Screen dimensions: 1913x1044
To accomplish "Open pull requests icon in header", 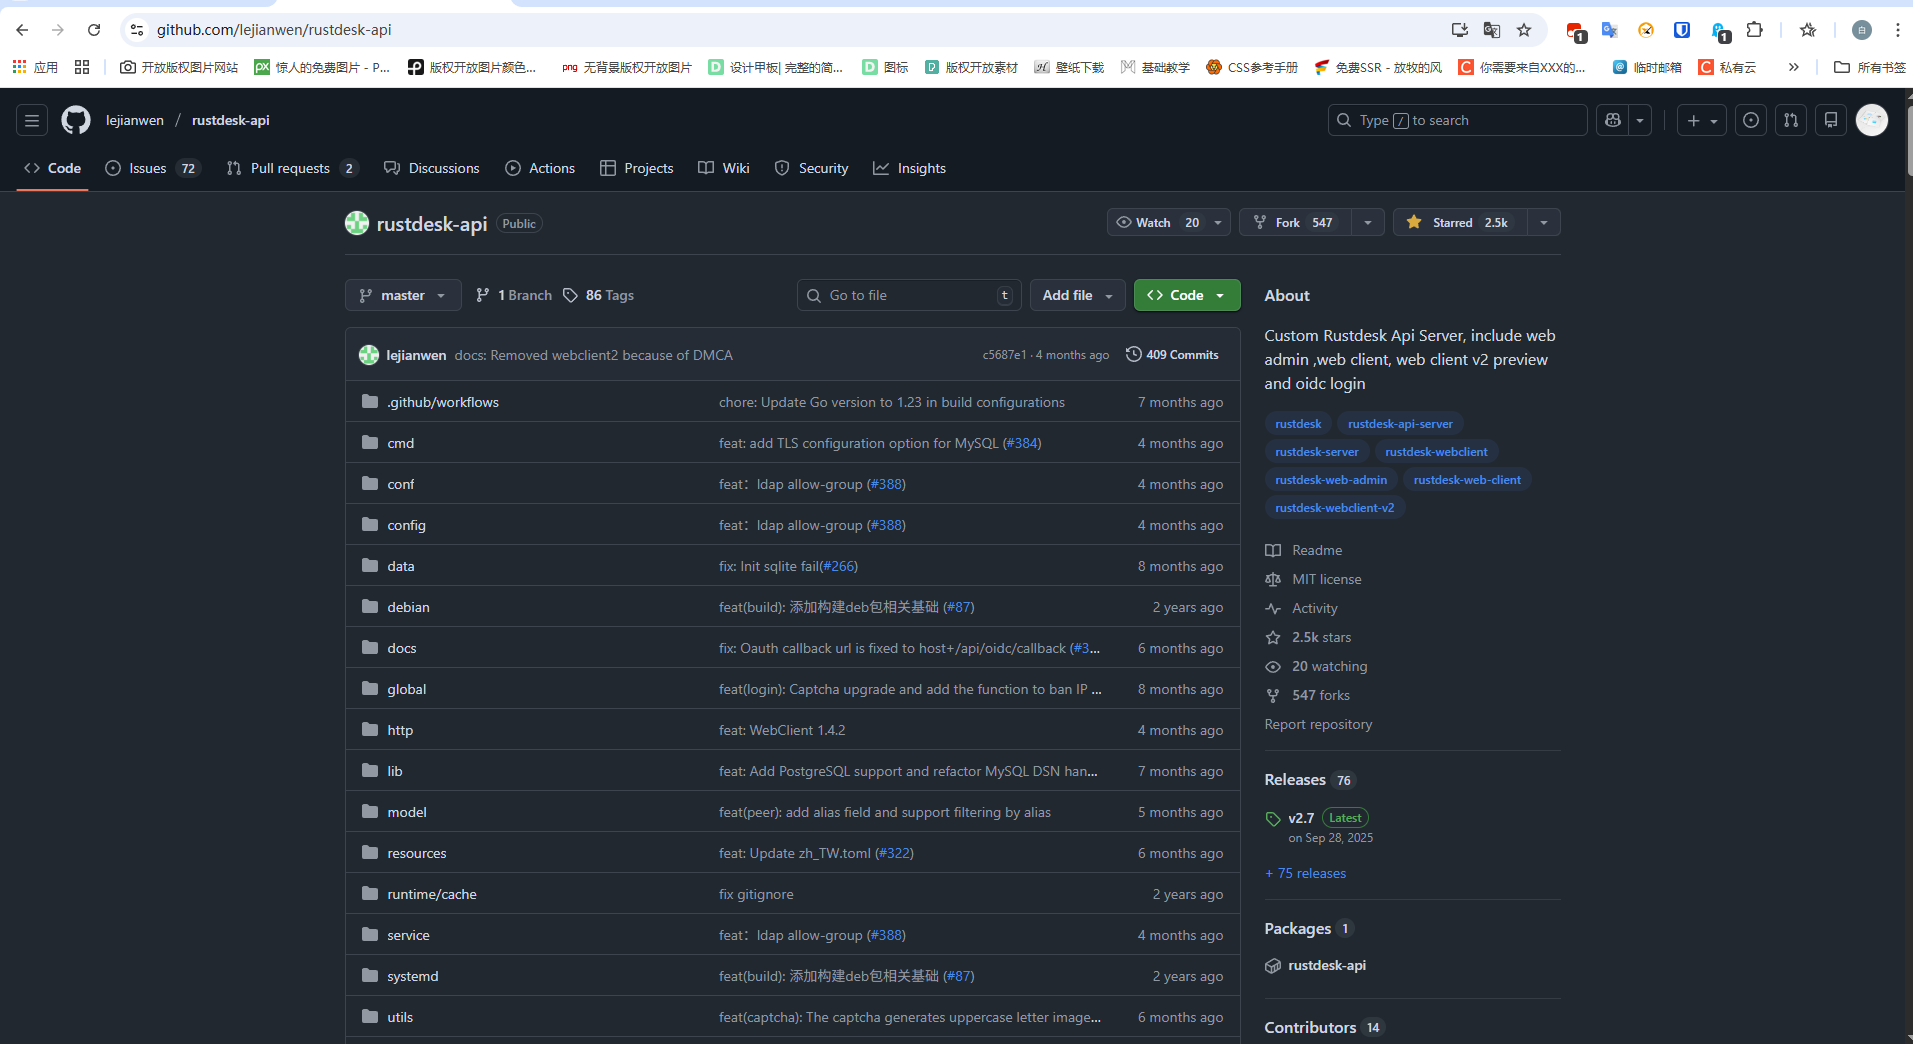I will click(x=1790, y=120).
